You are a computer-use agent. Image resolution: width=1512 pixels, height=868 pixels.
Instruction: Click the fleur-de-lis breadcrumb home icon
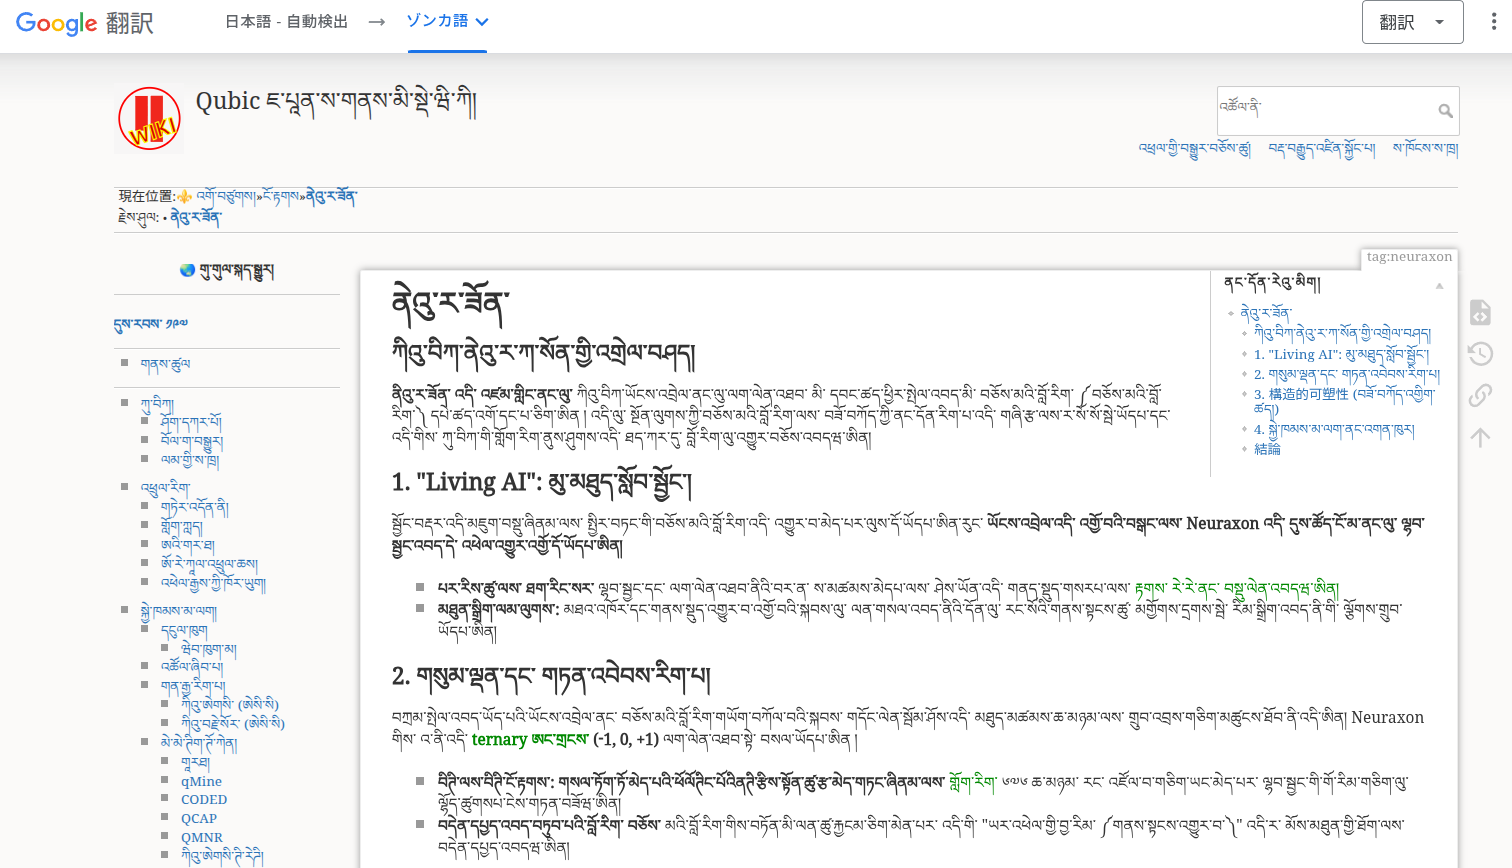tap(185, 196)
